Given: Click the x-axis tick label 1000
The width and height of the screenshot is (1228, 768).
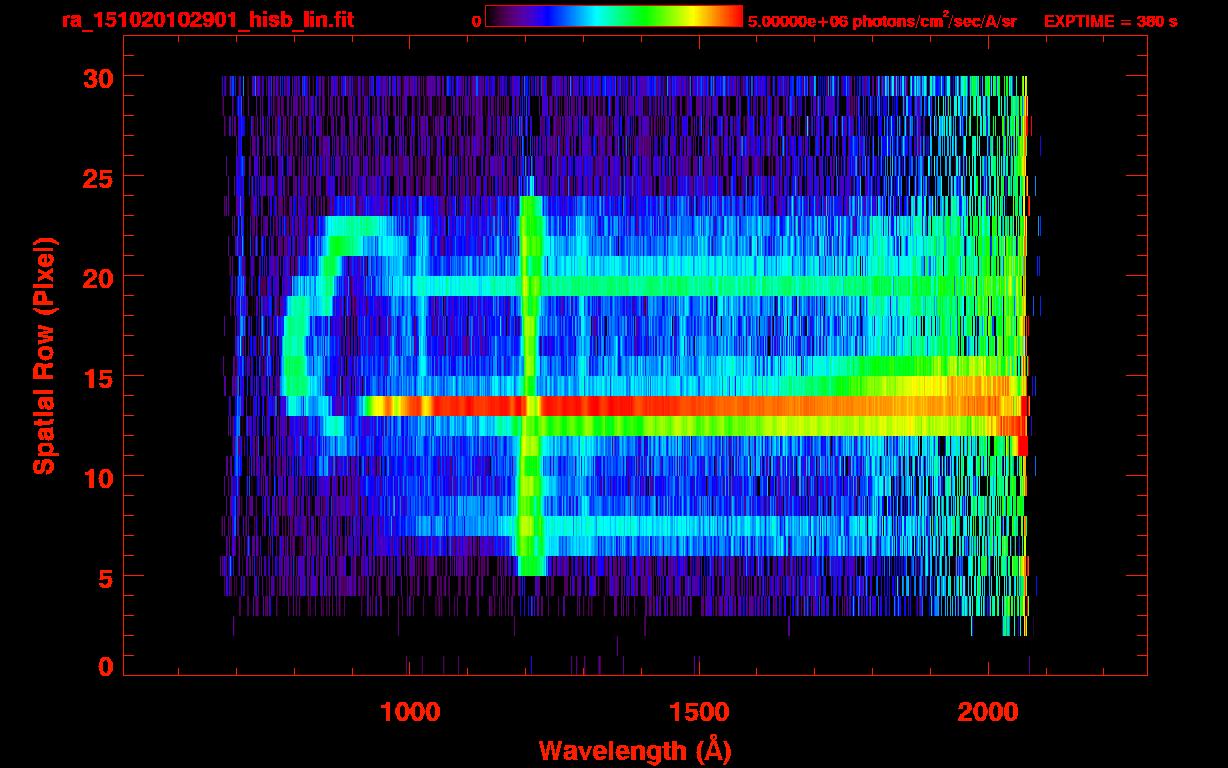Looking at the screenshot, I should (x=410, y=712).
